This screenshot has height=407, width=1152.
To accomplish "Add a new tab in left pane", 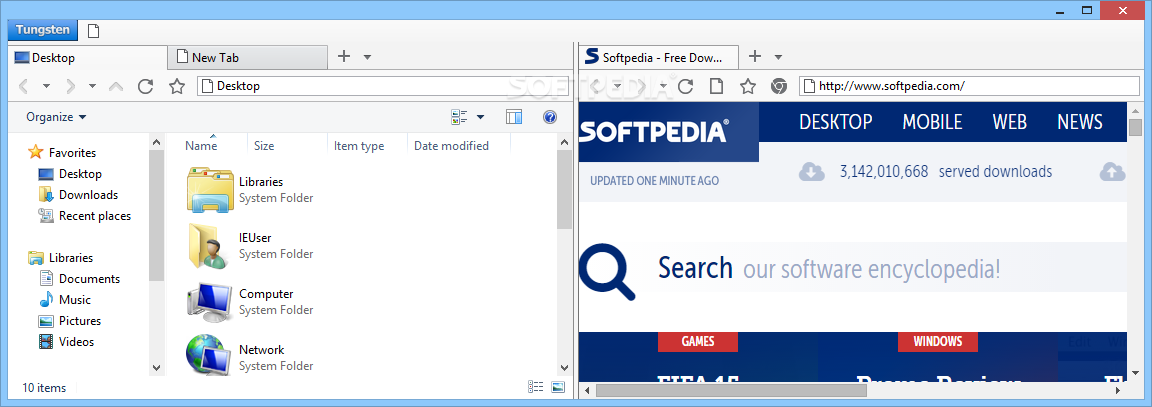I will pos(343,57).
